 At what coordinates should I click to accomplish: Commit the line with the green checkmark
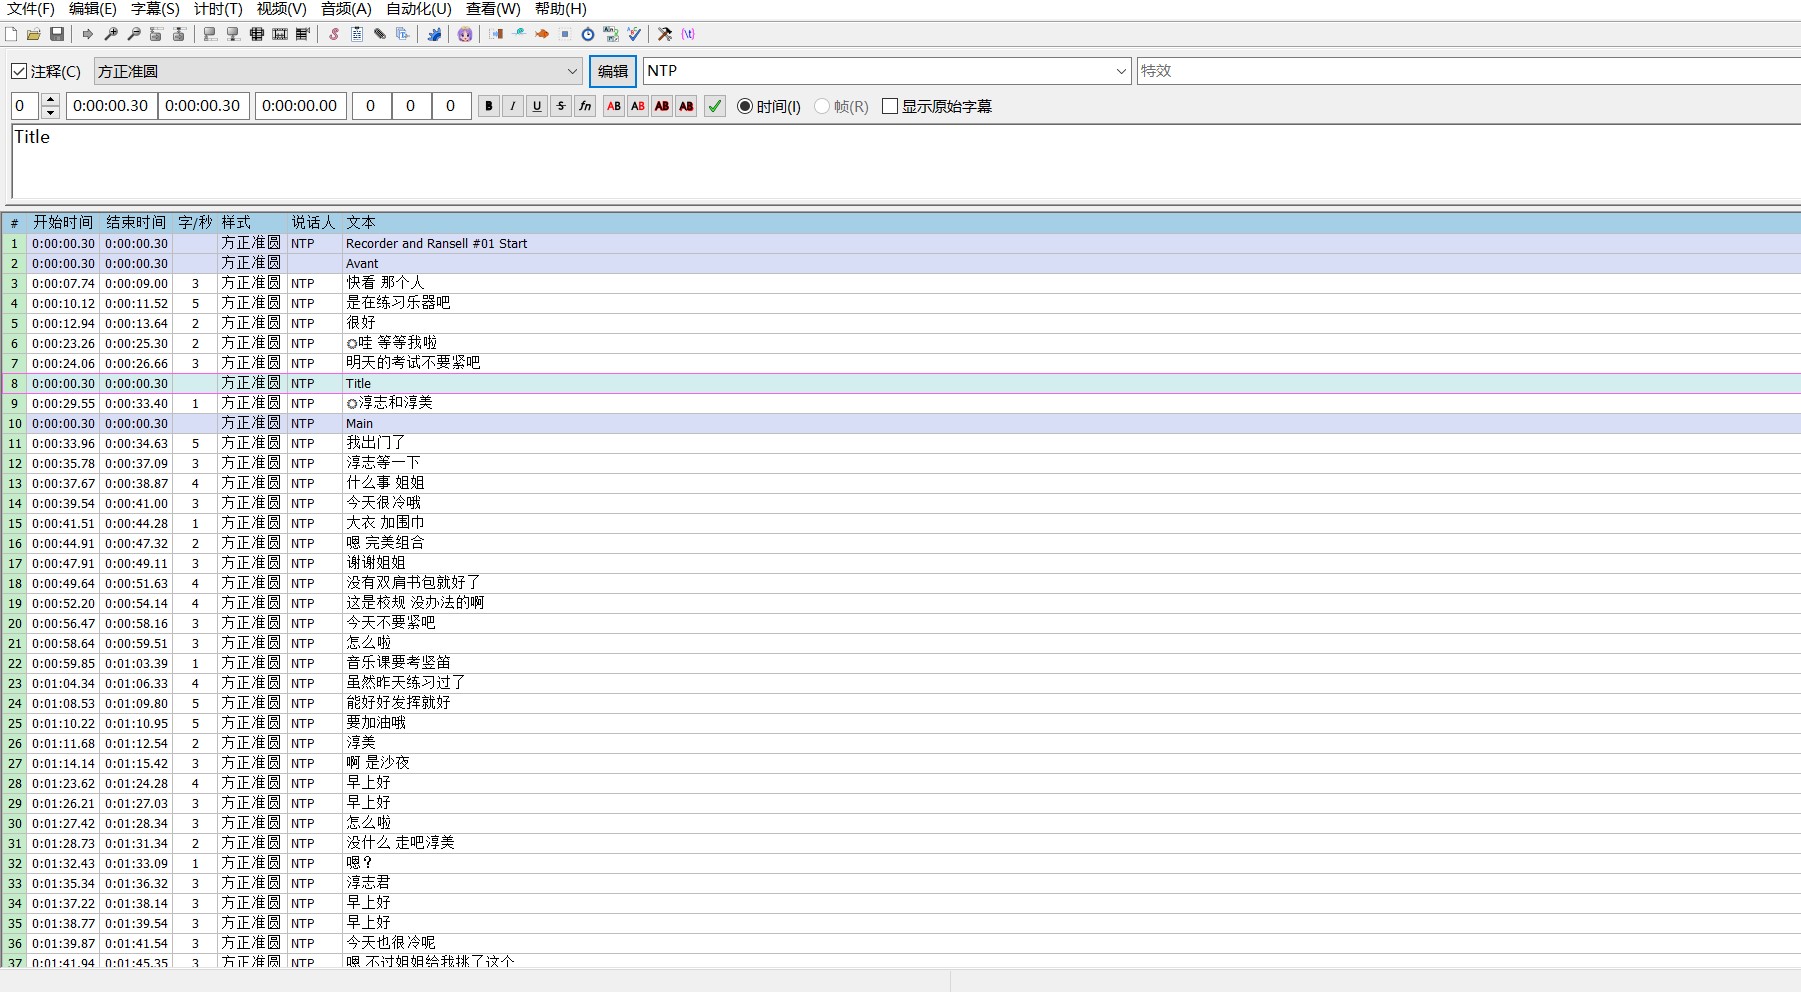[715, 106]
